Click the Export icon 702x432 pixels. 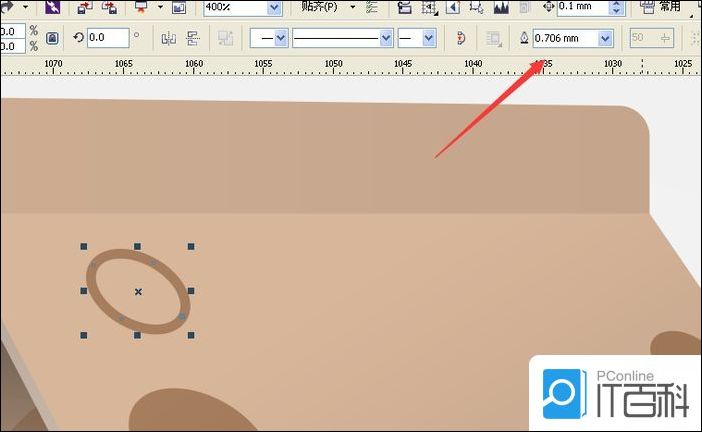(110, 7)
